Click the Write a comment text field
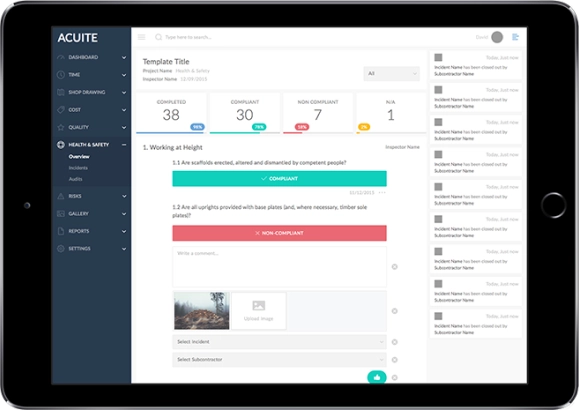This screenshot has width=579, height=410. pos(279,267)
